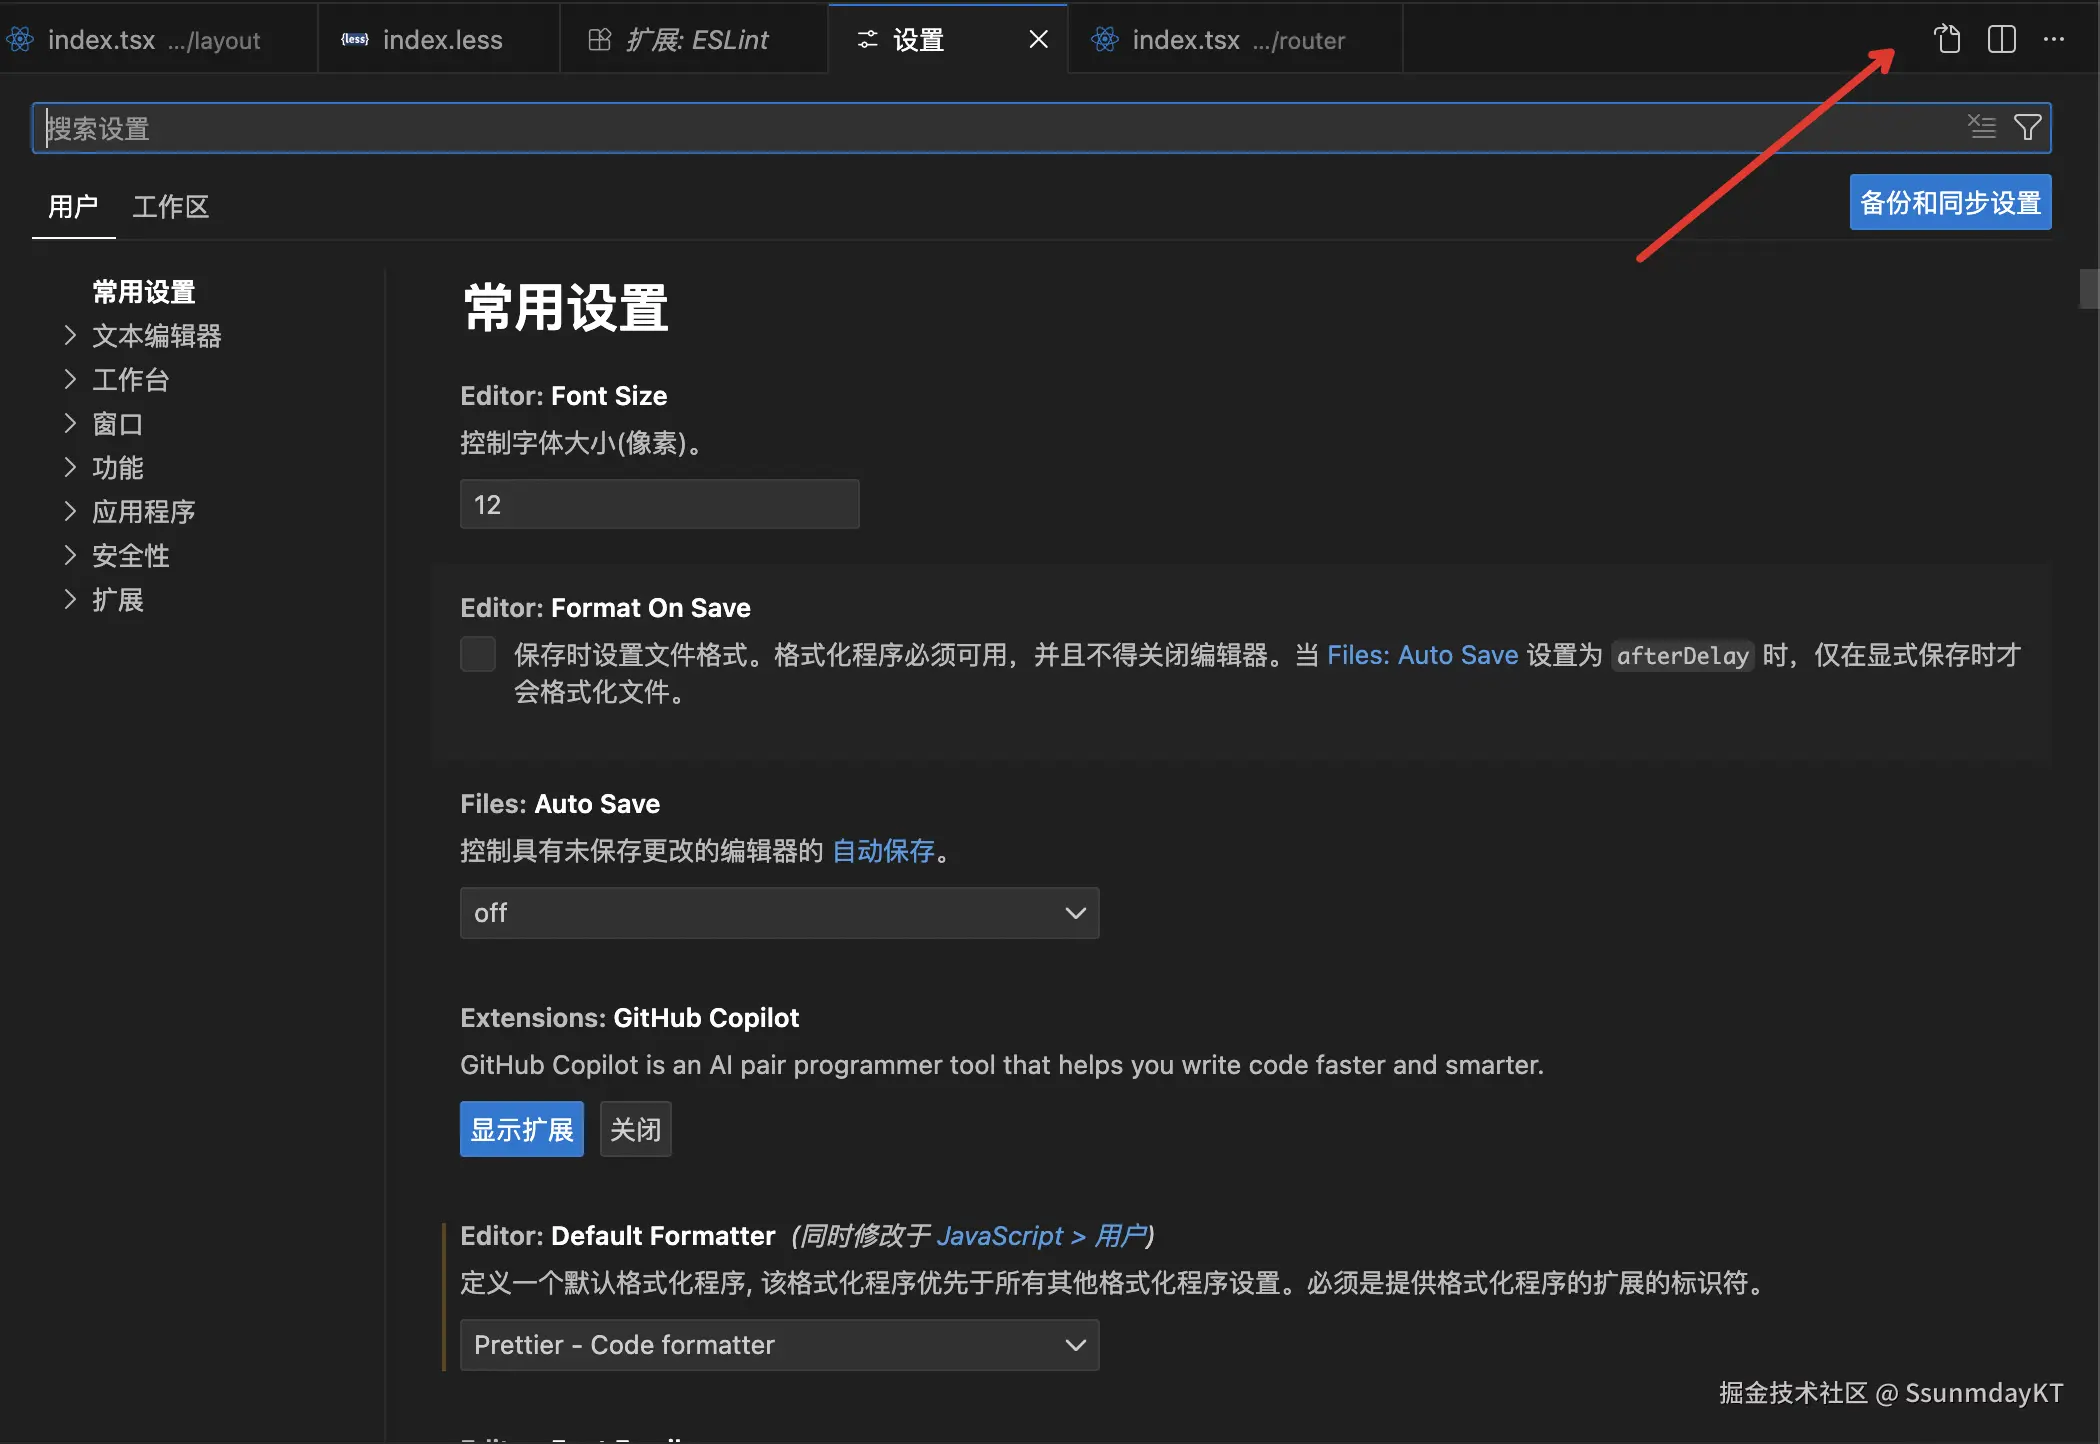Click the Font Size input field
This screenshot has width=2100, height=1444.
[659, 504]
